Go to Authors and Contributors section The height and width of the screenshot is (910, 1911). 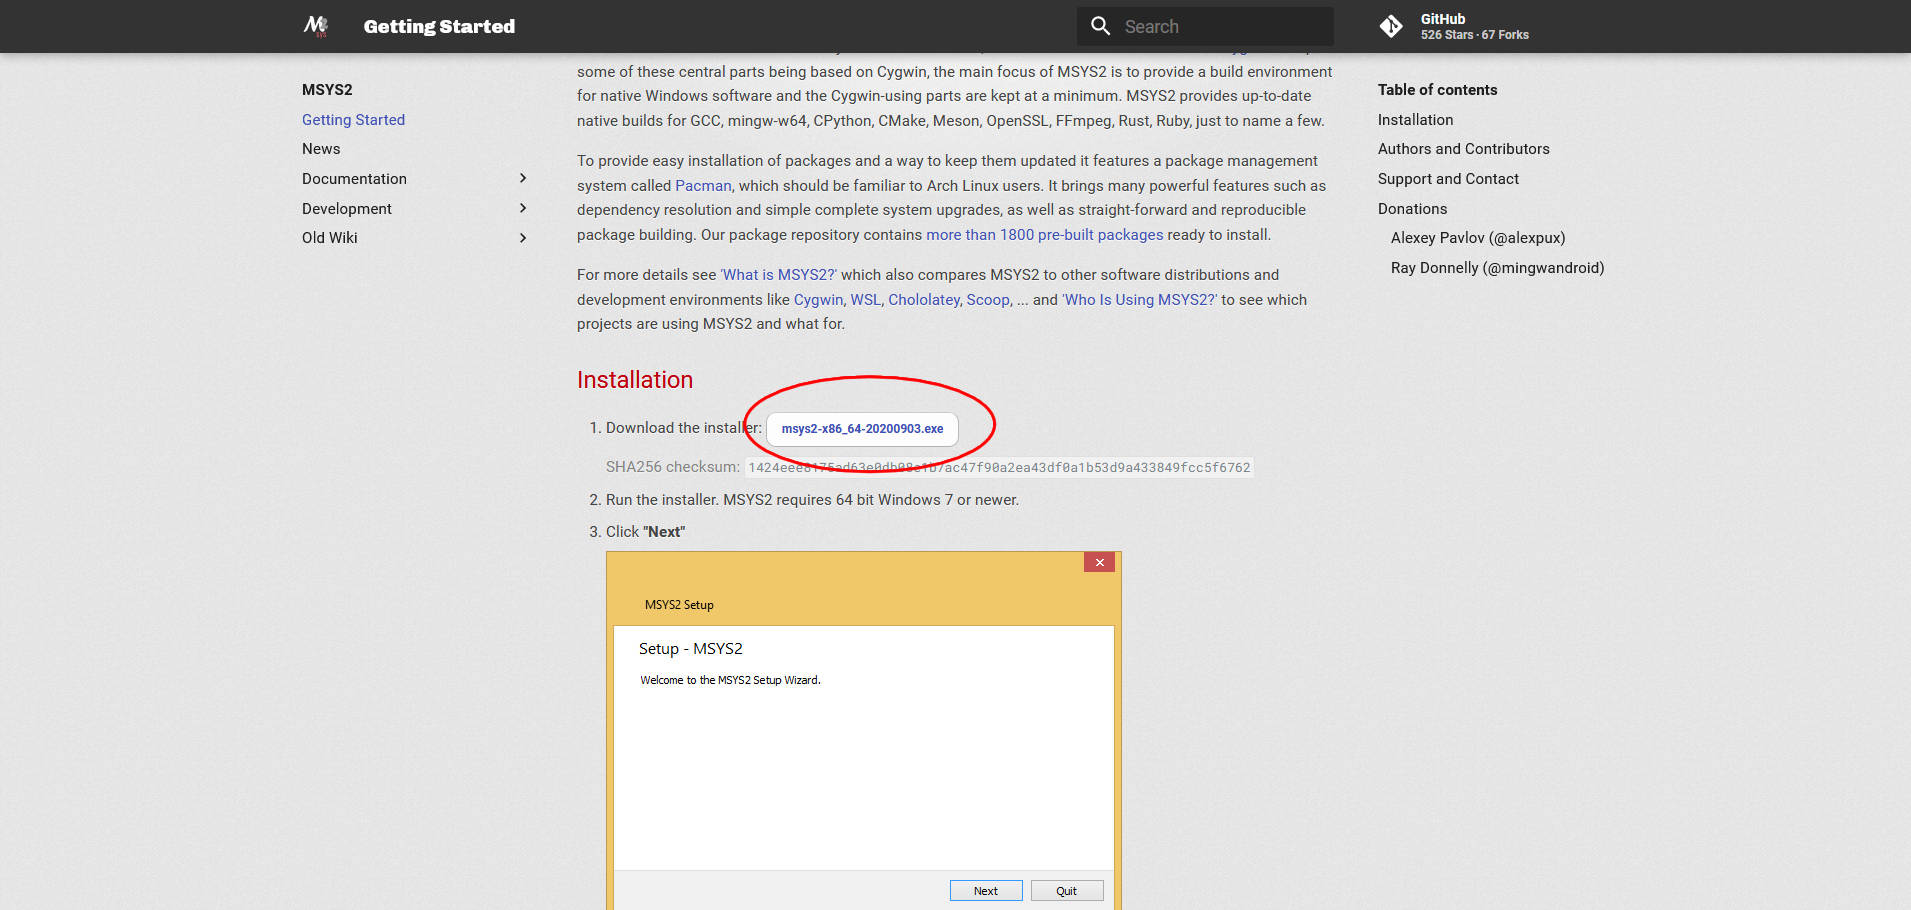[1463, 149]
